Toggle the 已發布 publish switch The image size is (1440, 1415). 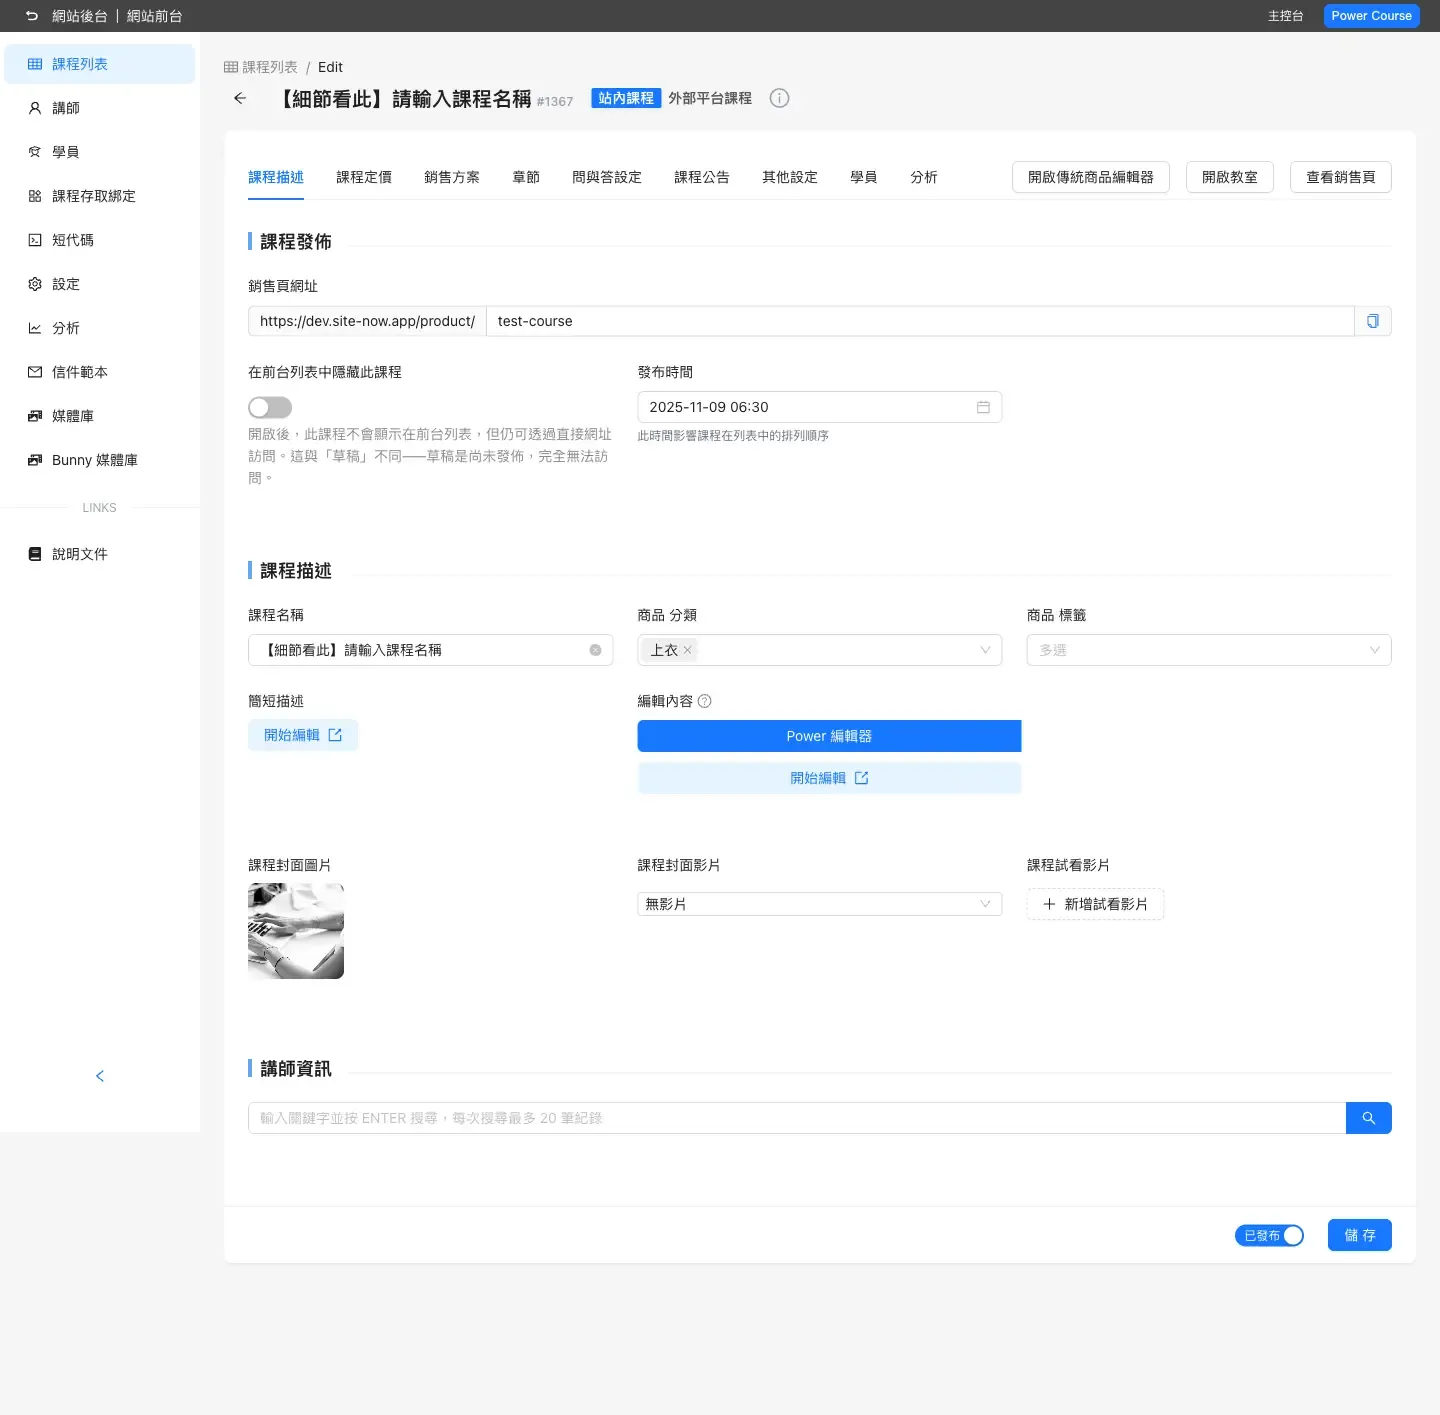point(1269,1235)
